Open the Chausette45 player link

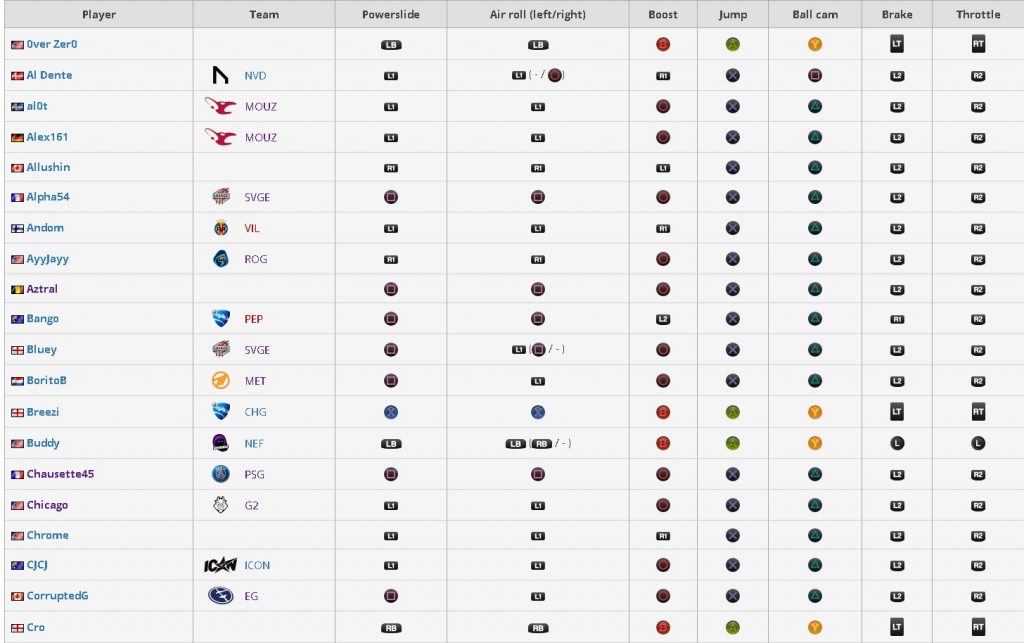tap(60, 474)
